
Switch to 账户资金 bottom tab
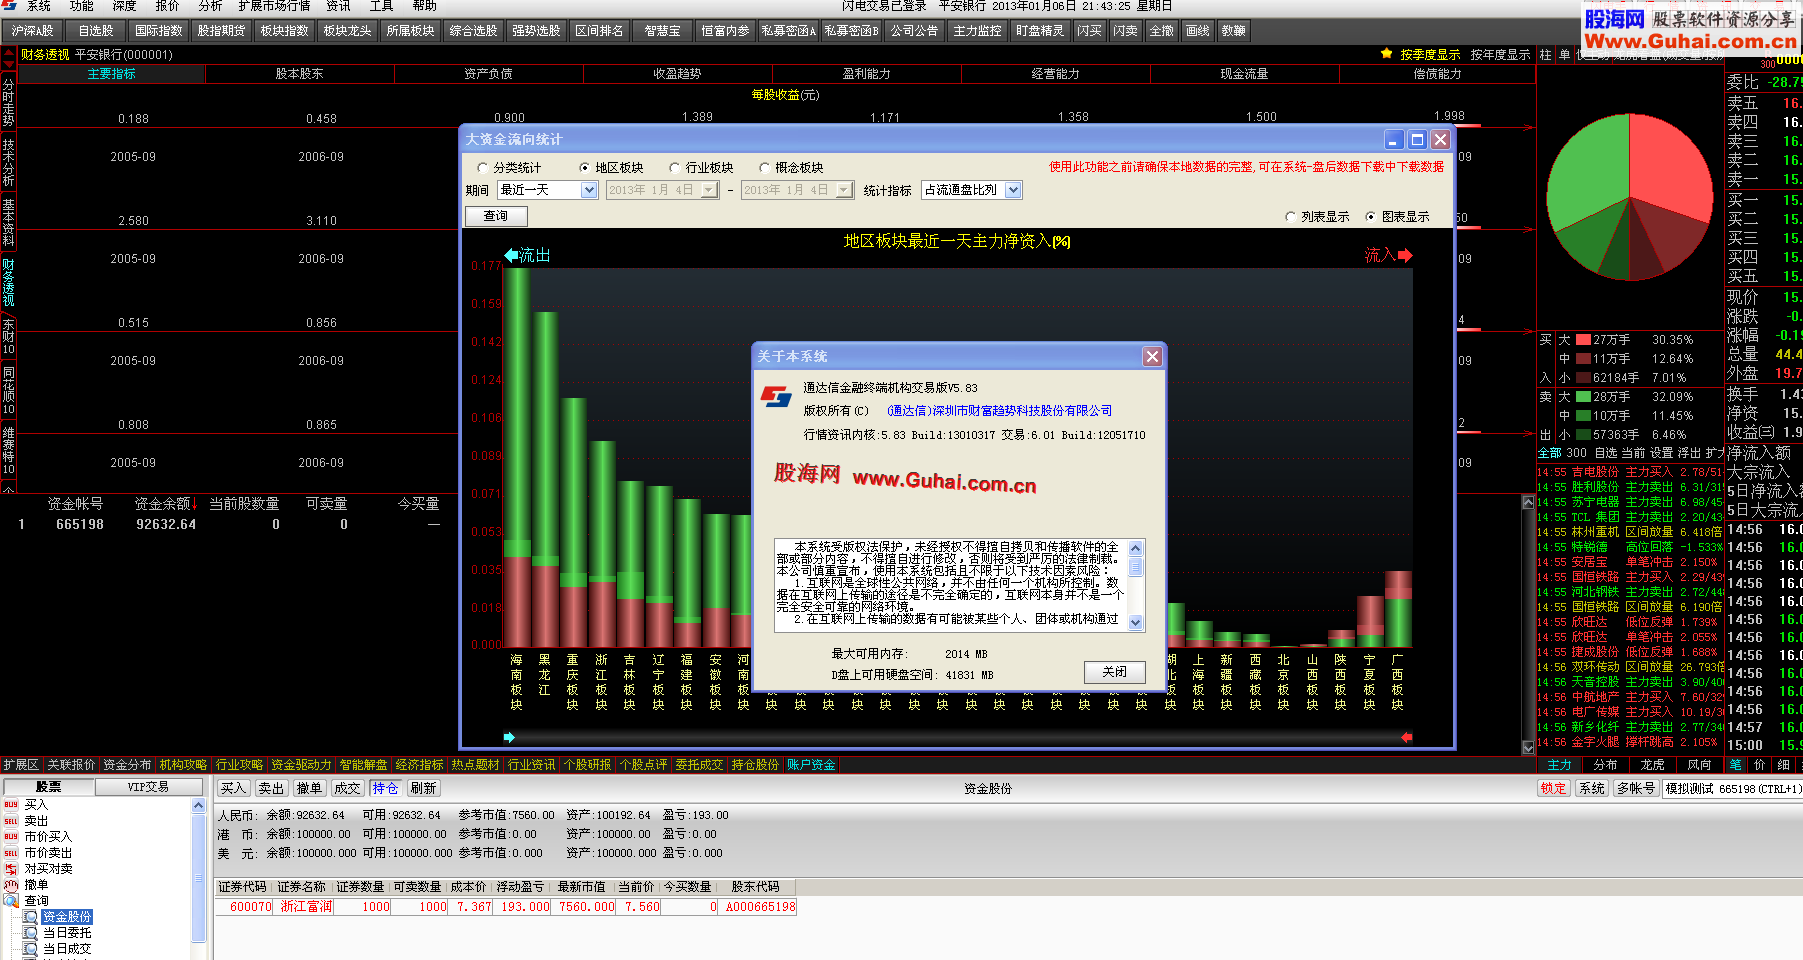[810, 765]
